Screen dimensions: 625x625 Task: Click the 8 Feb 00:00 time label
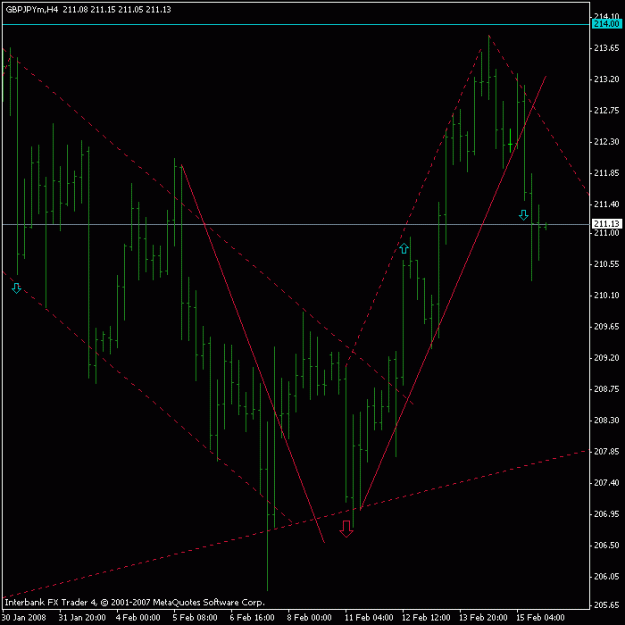309,617
